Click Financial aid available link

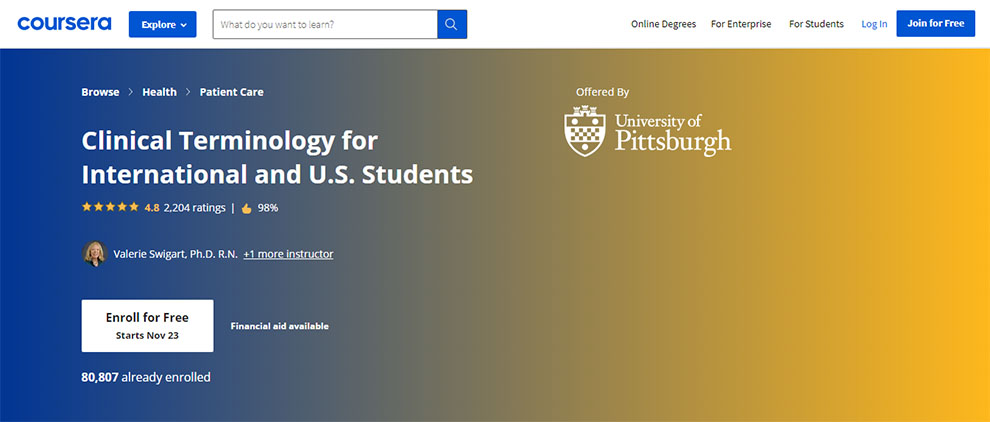tap(280, 327)
